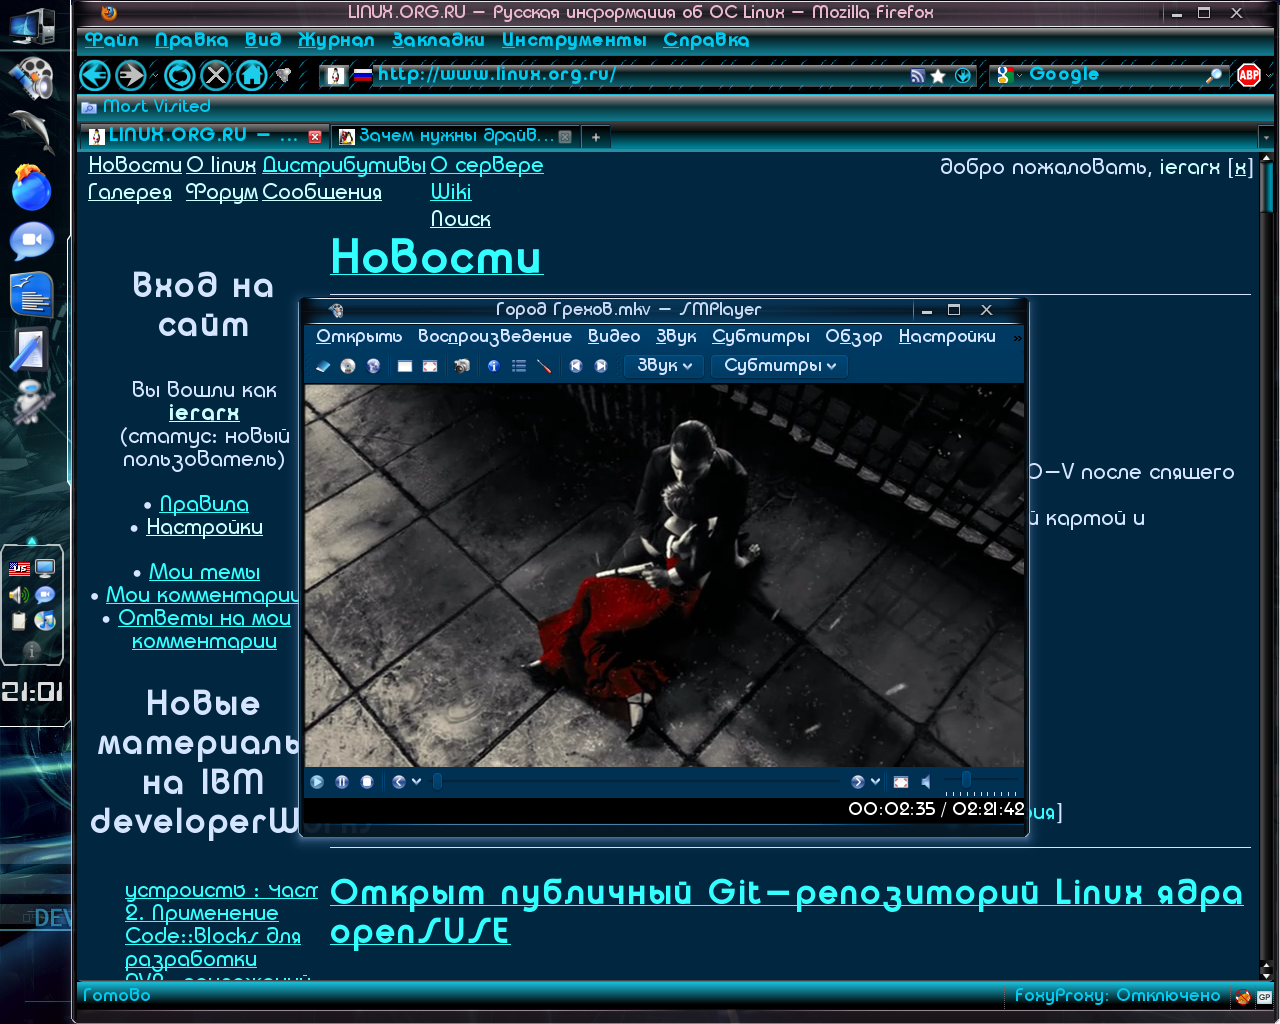Open the RSS feed icon in address bar

pos(917,76)
